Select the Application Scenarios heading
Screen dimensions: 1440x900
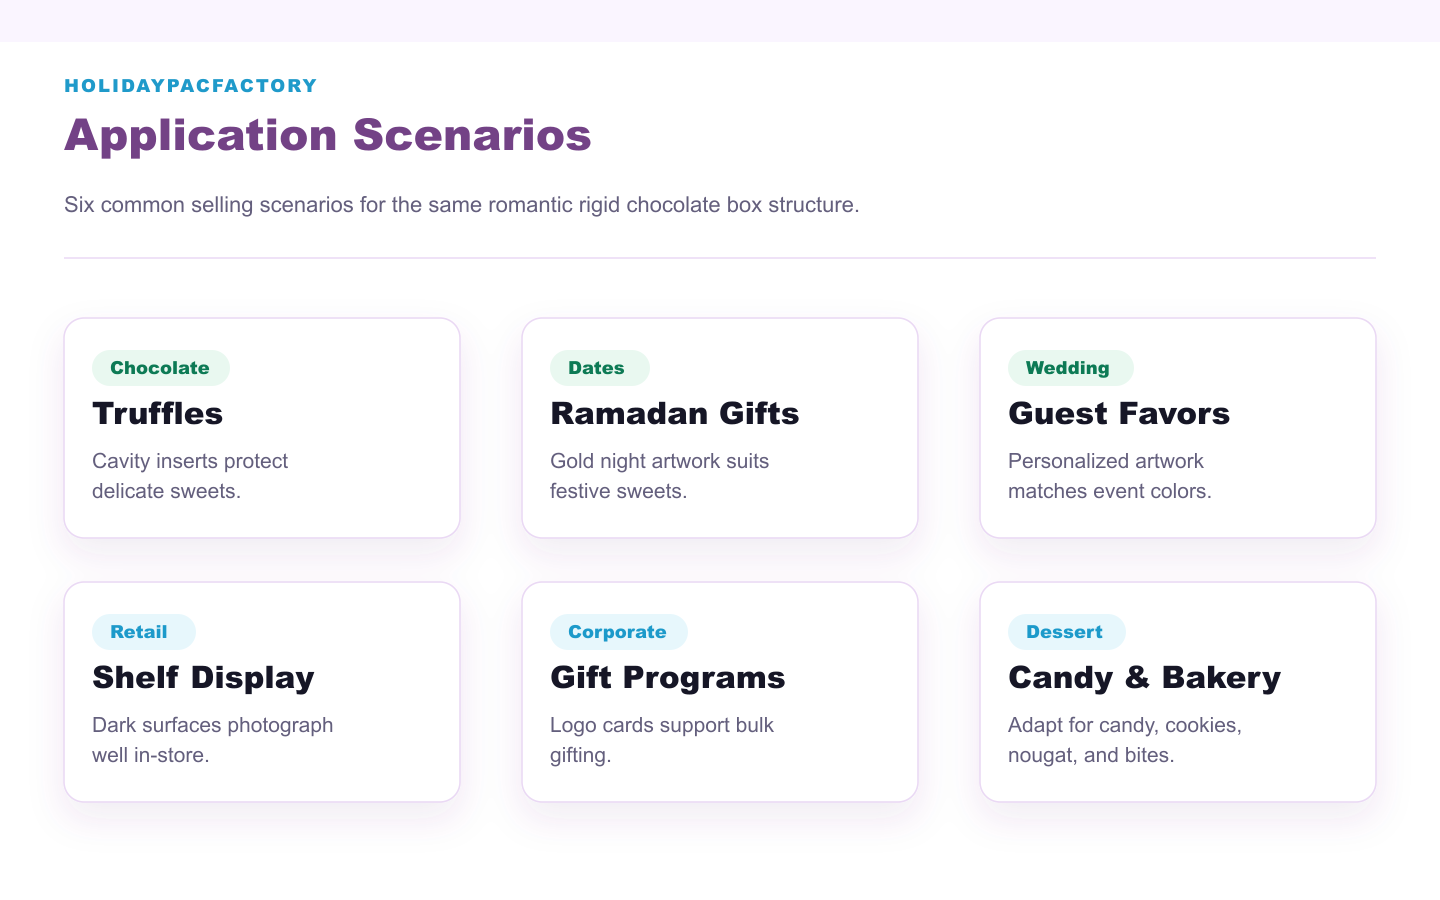(328, 135)
